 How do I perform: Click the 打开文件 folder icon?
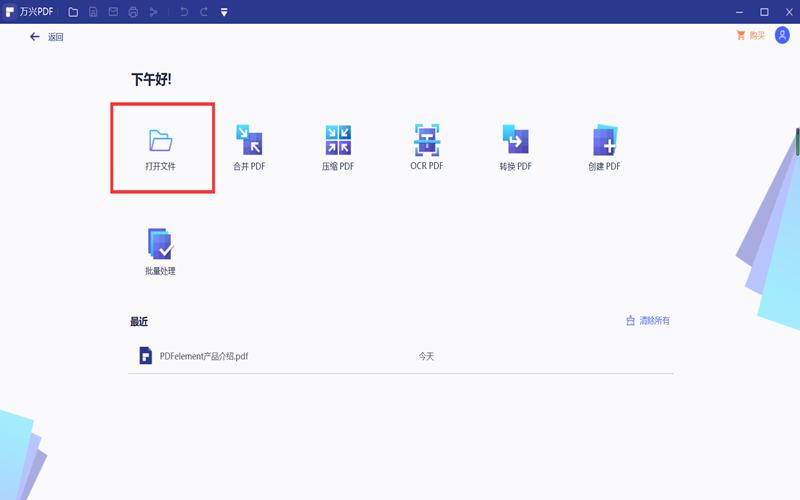(161, 140)
